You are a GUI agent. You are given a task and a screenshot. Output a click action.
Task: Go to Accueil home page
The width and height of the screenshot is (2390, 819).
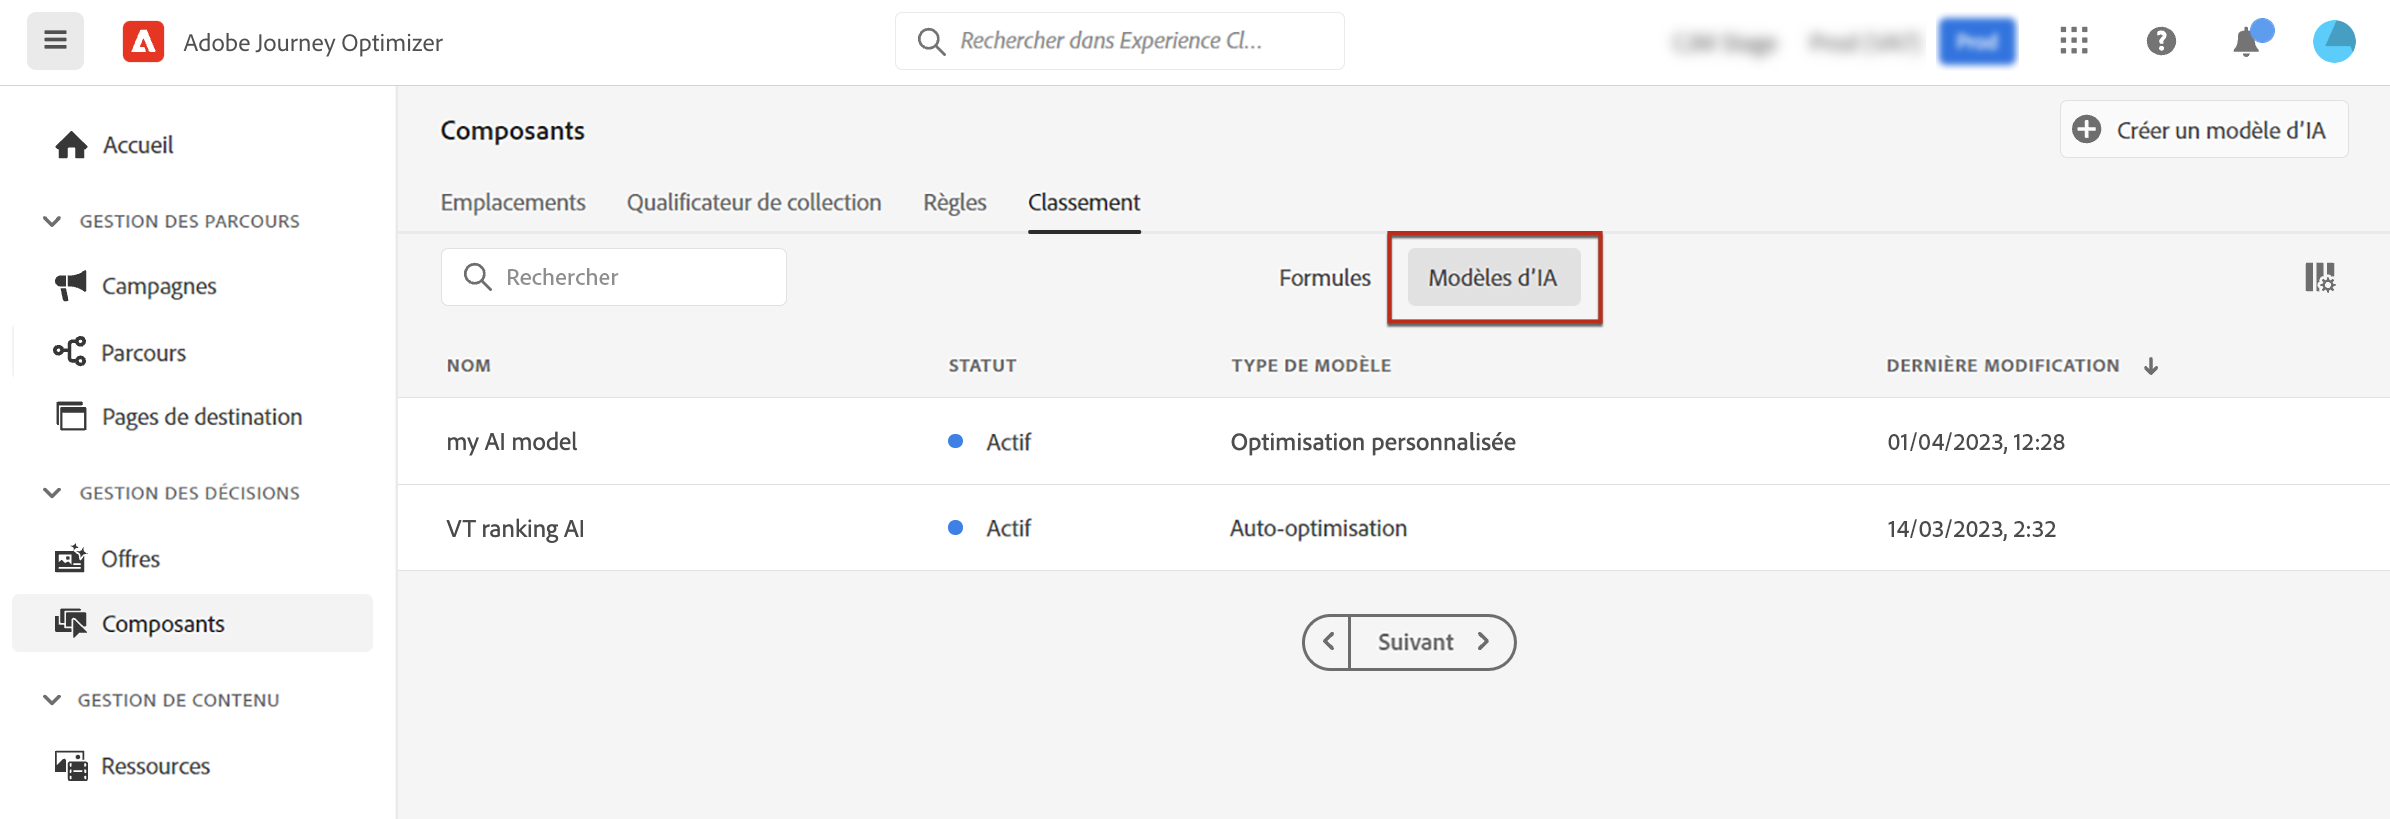(x=138, y=145)
